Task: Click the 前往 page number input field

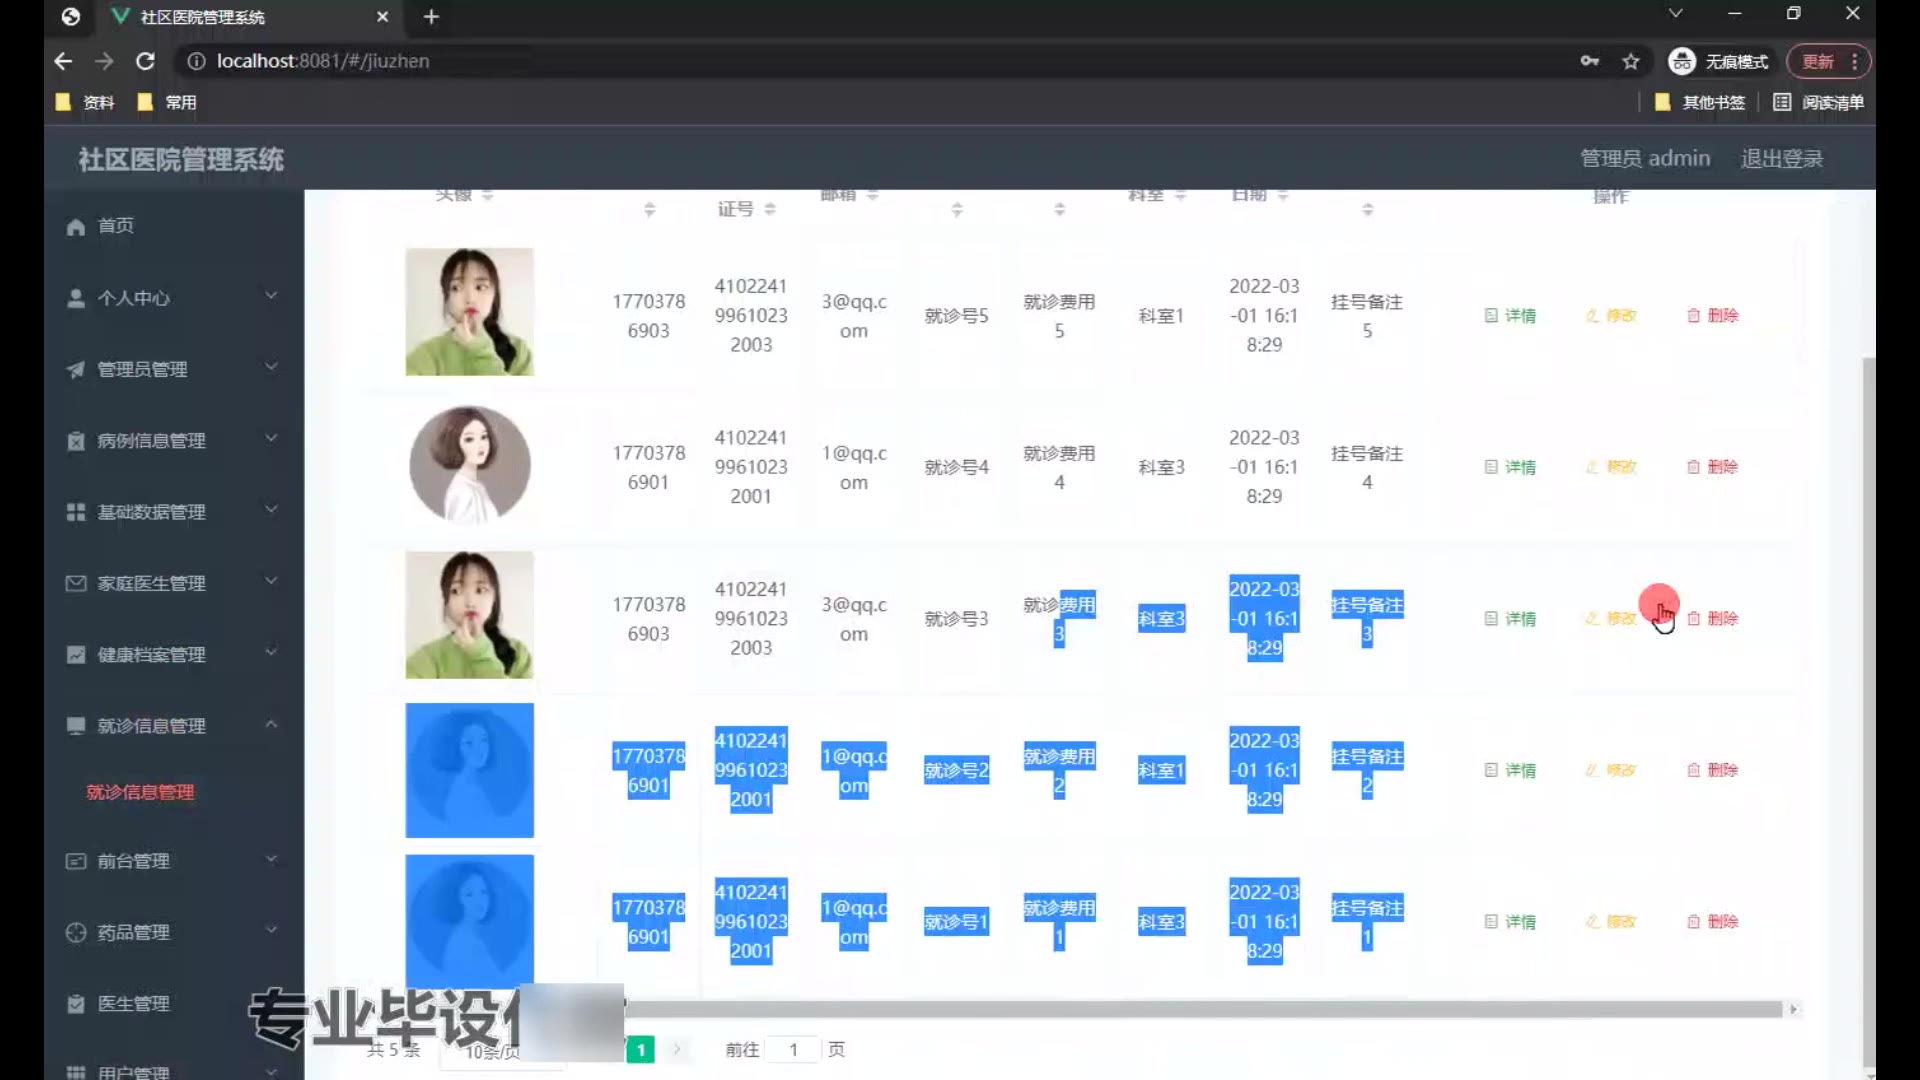Action: pyautogui.click(x=793, y=1049)
